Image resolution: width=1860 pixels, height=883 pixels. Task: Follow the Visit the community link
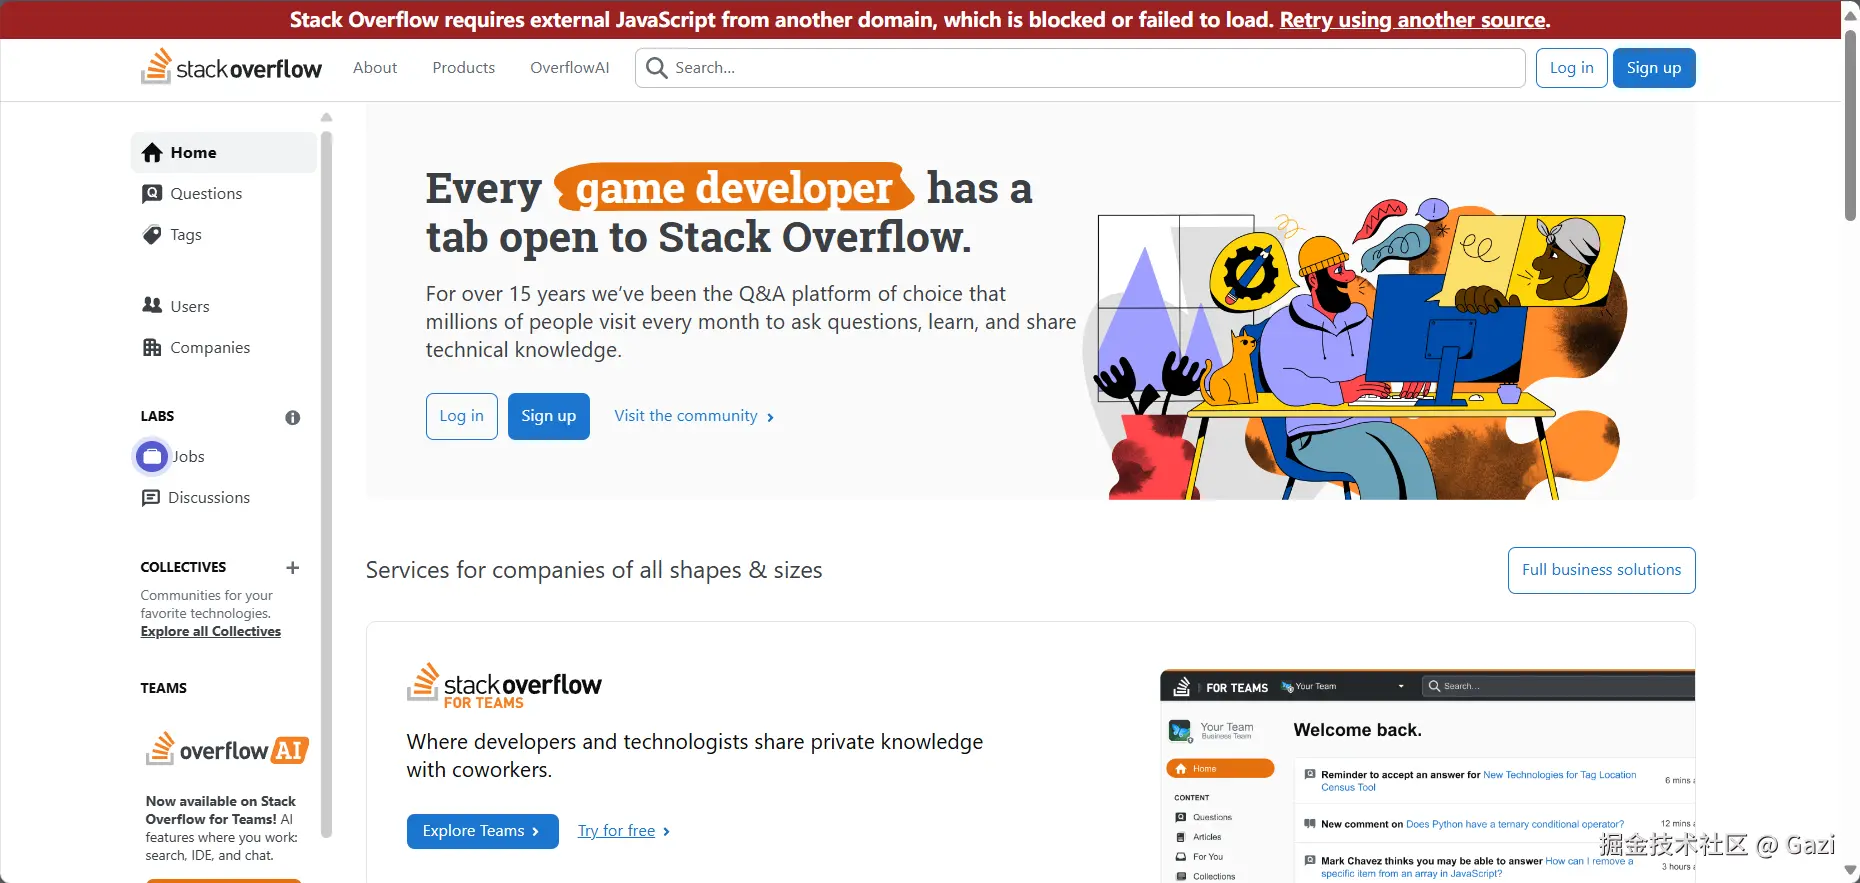click(x=694, y=416)
